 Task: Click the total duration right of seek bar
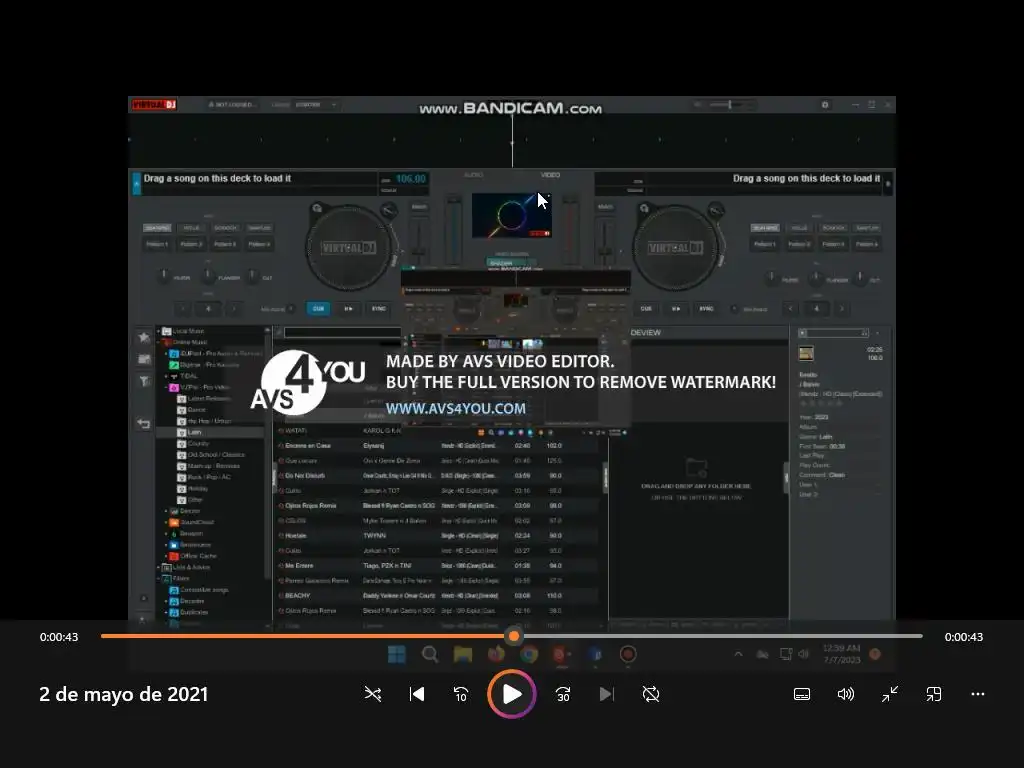(964, 637)
